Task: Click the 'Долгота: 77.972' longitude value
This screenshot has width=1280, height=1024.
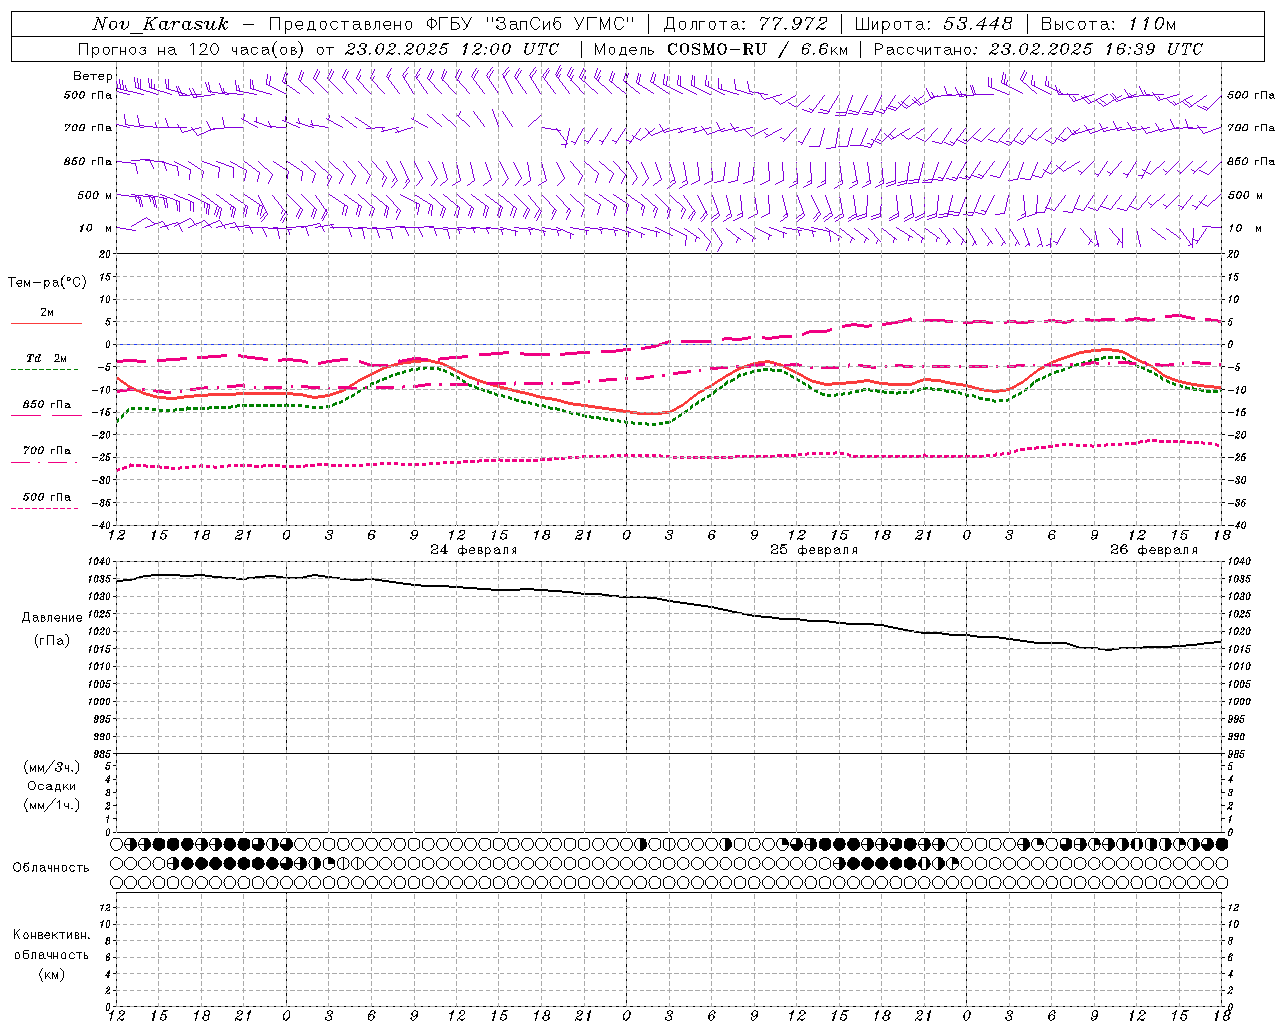Action: pyautogui.click(x=746, y=24)
